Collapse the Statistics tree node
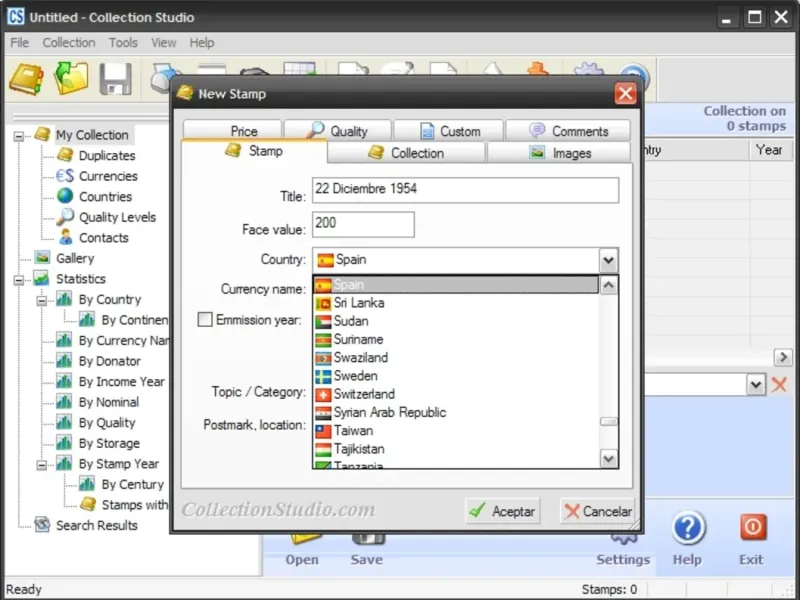800x600 pixels. [x=19, y=280]
